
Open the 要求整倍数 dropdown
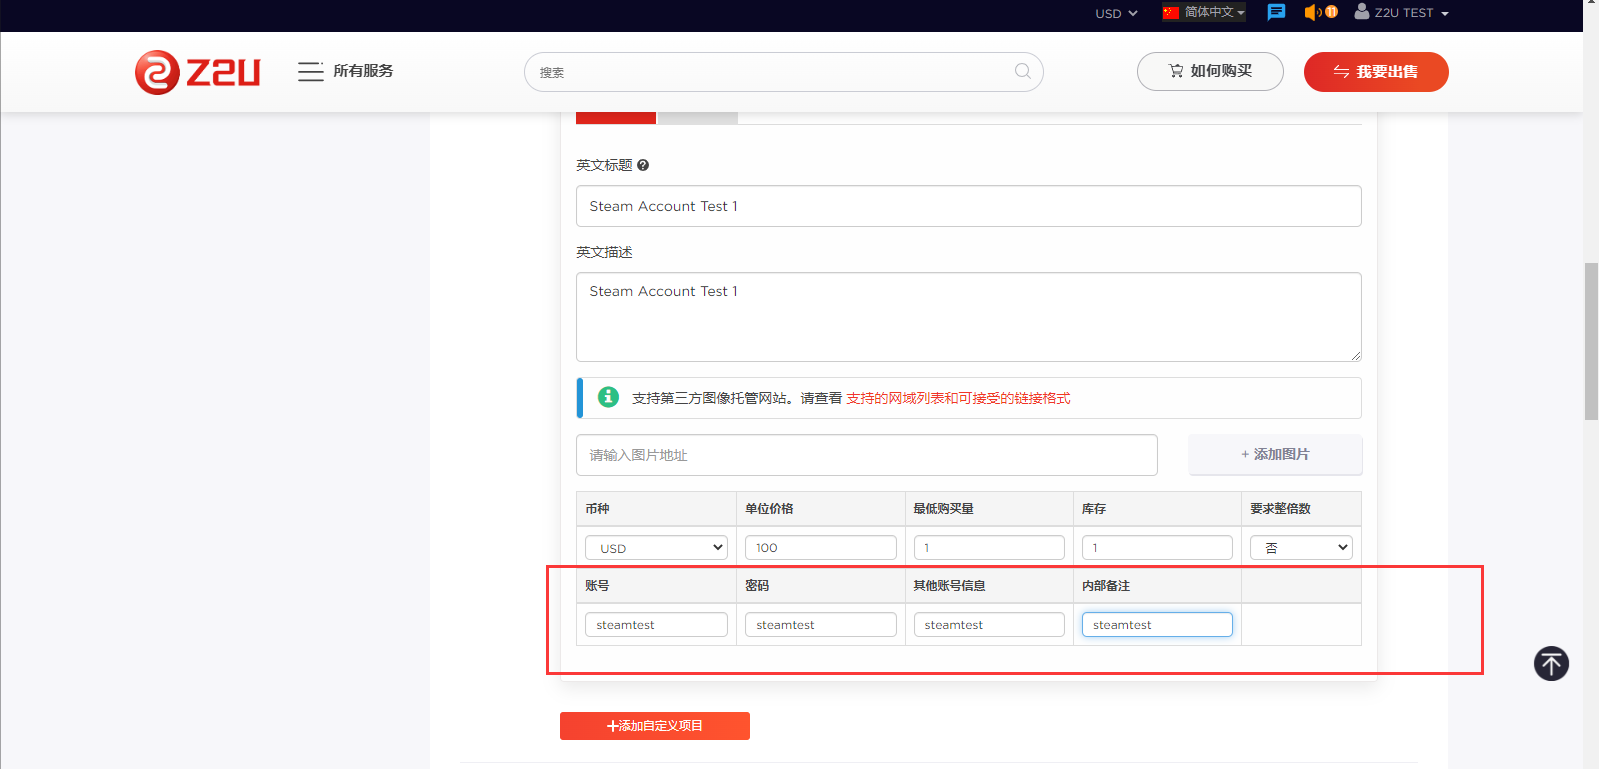1301,548
